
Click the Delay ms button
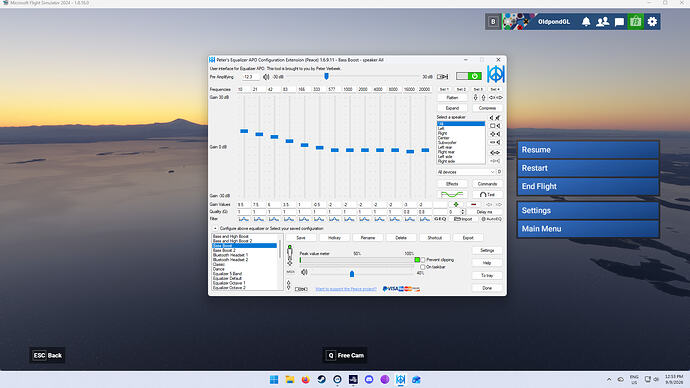(x=484, y=212)
